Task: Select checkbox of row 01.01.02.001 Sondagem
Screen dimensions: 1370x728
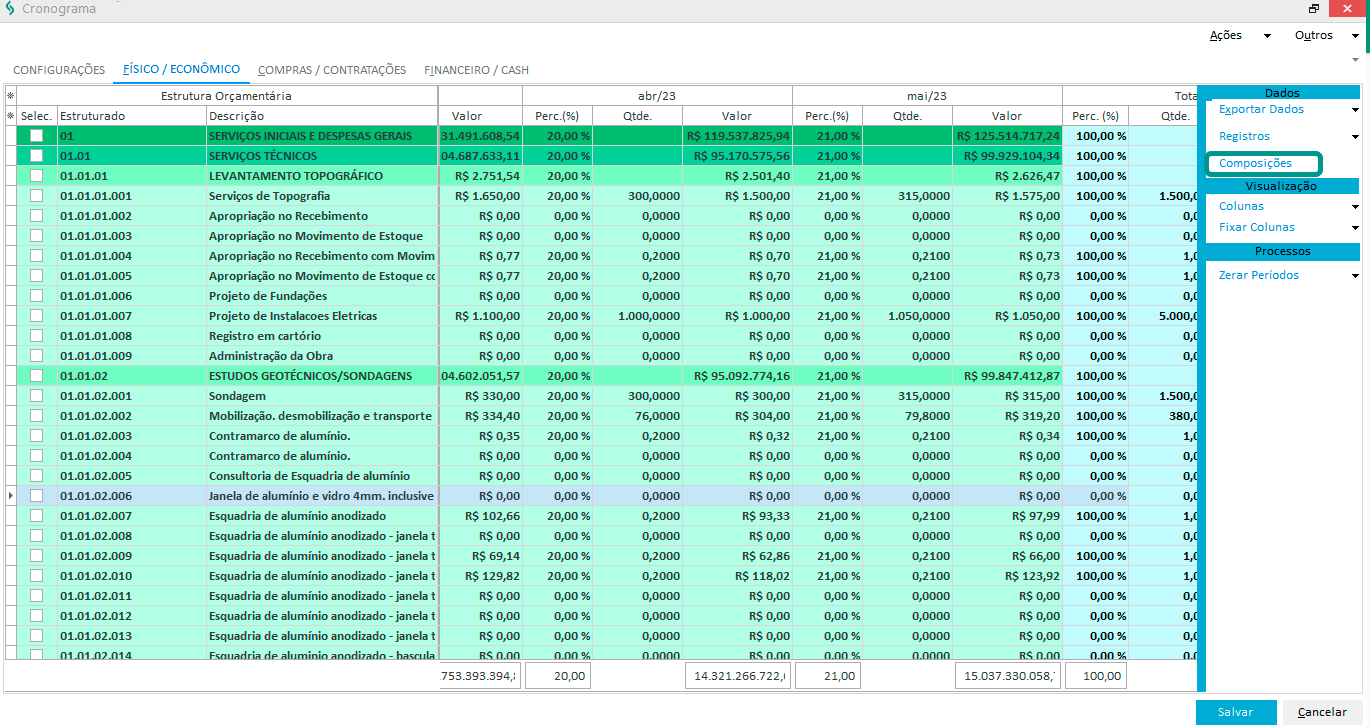Action: pyautogui.click(x=37, y=396)
